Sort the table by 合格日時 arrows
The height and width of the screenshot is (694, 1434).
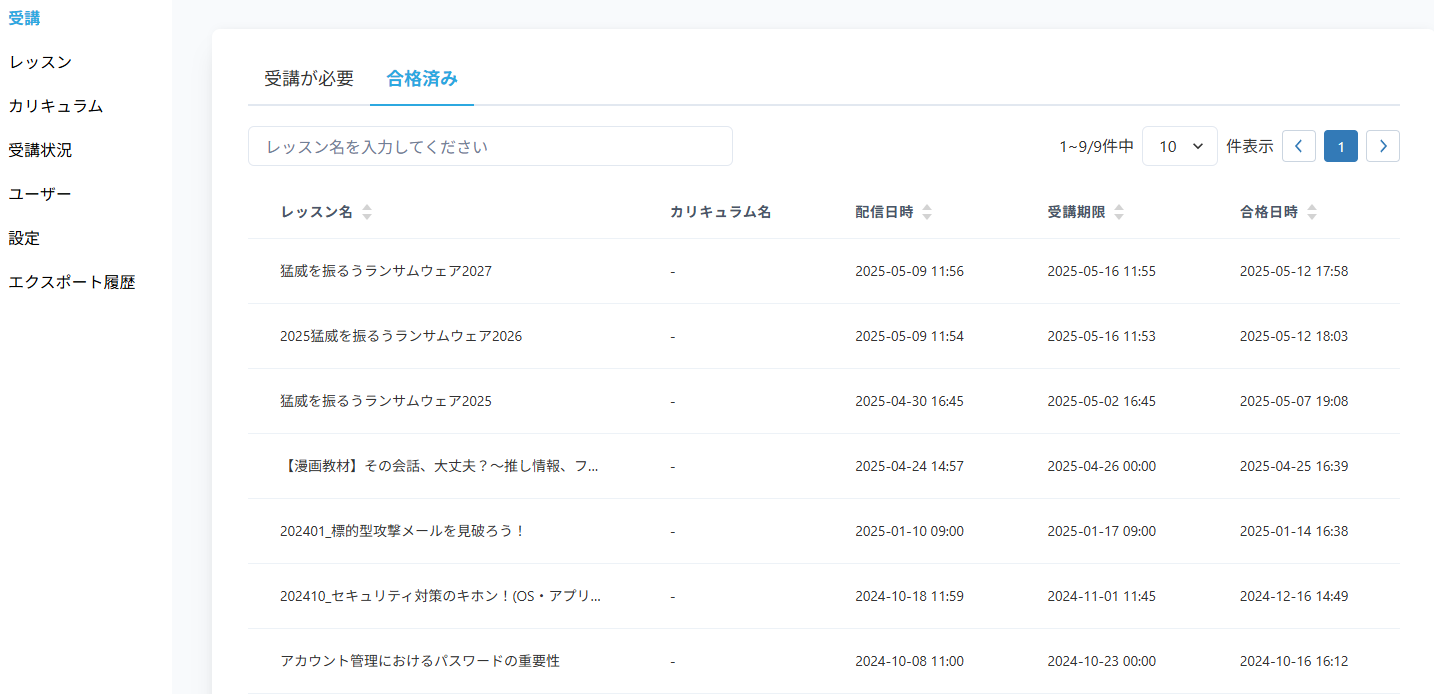(x=1312, y=212)
